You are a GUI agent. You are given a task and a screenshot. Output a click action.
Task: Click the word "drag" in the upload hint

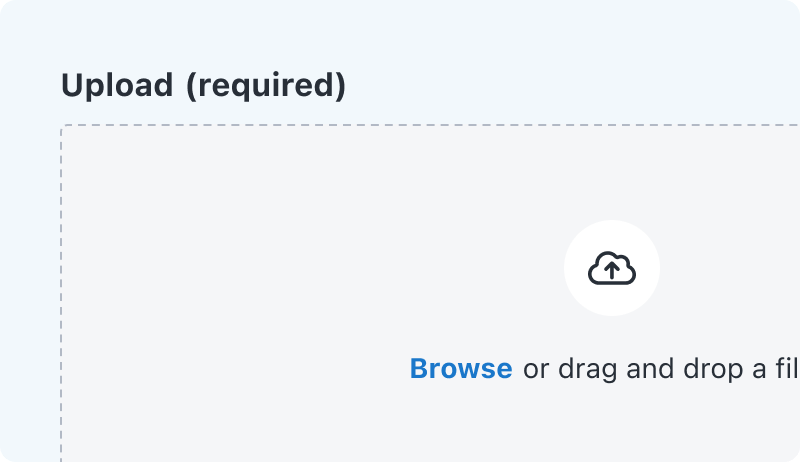pos(588,369)
